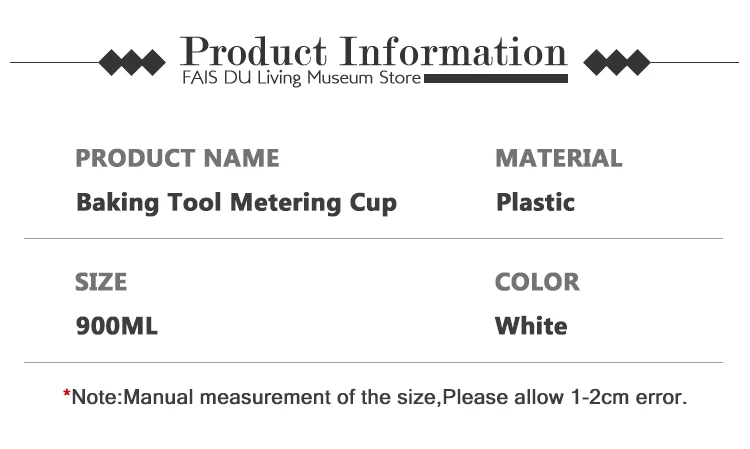Click the right diamond ornament cluster

(x=616, y=62)
